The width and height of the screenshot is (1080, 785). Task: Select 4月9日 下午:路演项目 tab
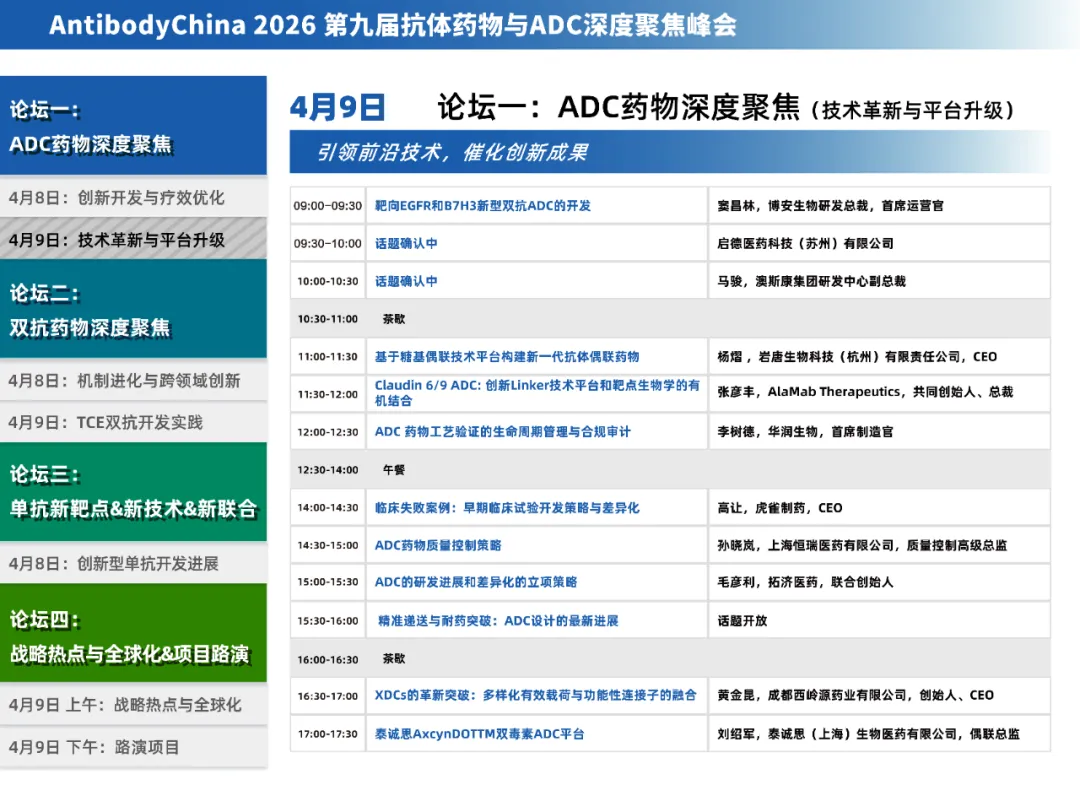(x=133, y=747)
